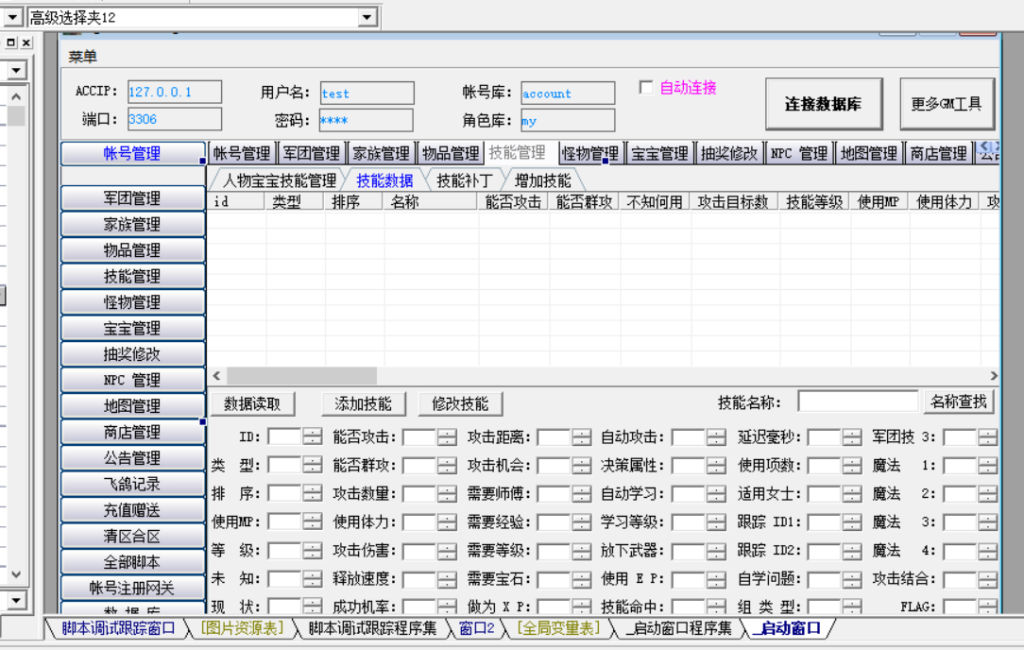The width and height of the screenshot is (1024, 650).
Task: Click the ID spinner arrows
Action: coord(313,437)
